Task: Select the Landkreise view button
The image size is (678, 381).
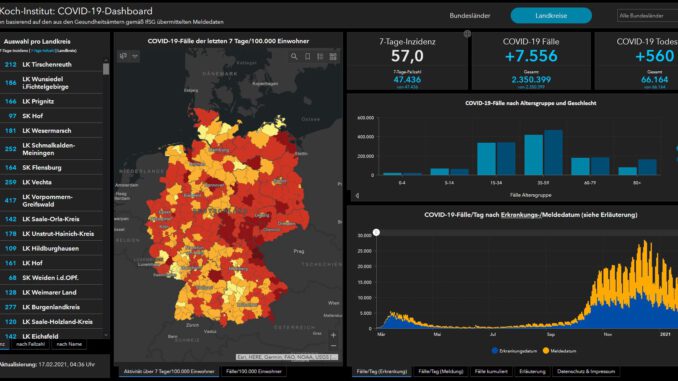Action: [551, 16]
